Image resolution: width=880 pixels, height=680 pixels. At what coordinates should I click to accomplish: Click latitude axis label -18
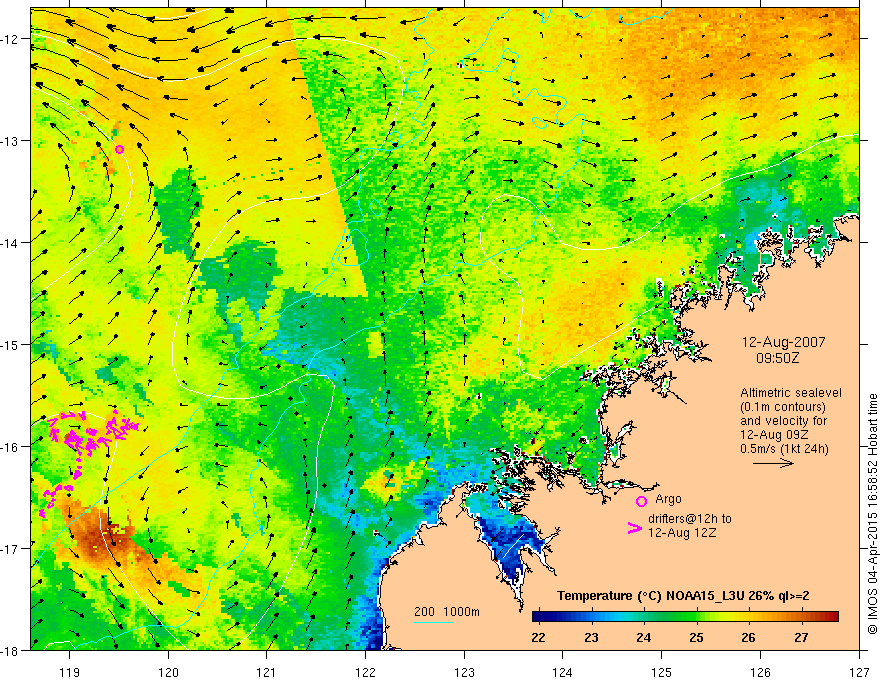coord(10,650)
